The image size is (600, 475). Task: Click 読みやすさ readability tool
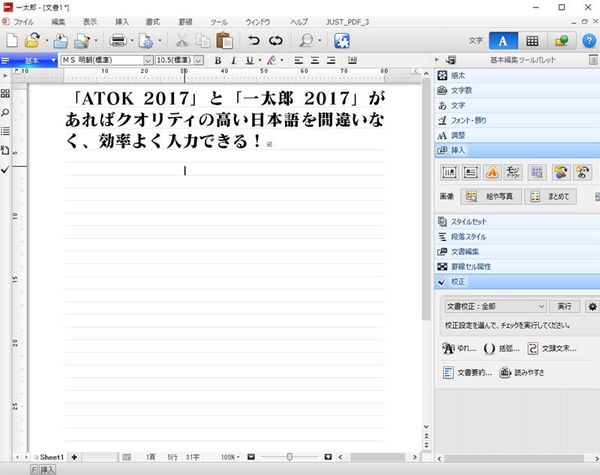click(522, 372)
